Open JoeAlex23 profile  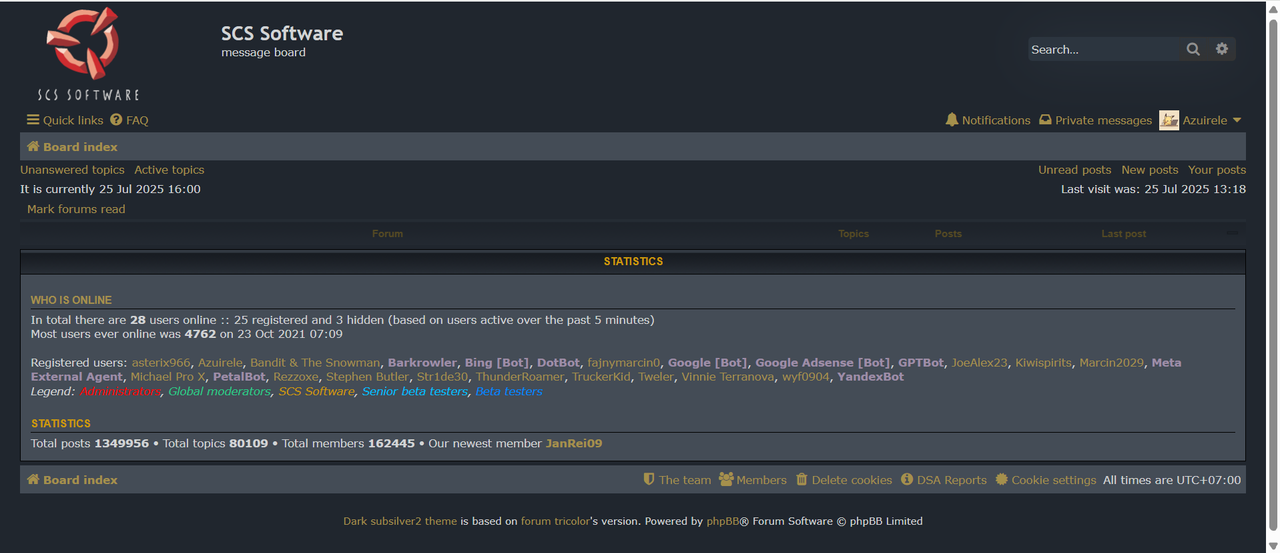pyautogui.click(x=979, y=363)
